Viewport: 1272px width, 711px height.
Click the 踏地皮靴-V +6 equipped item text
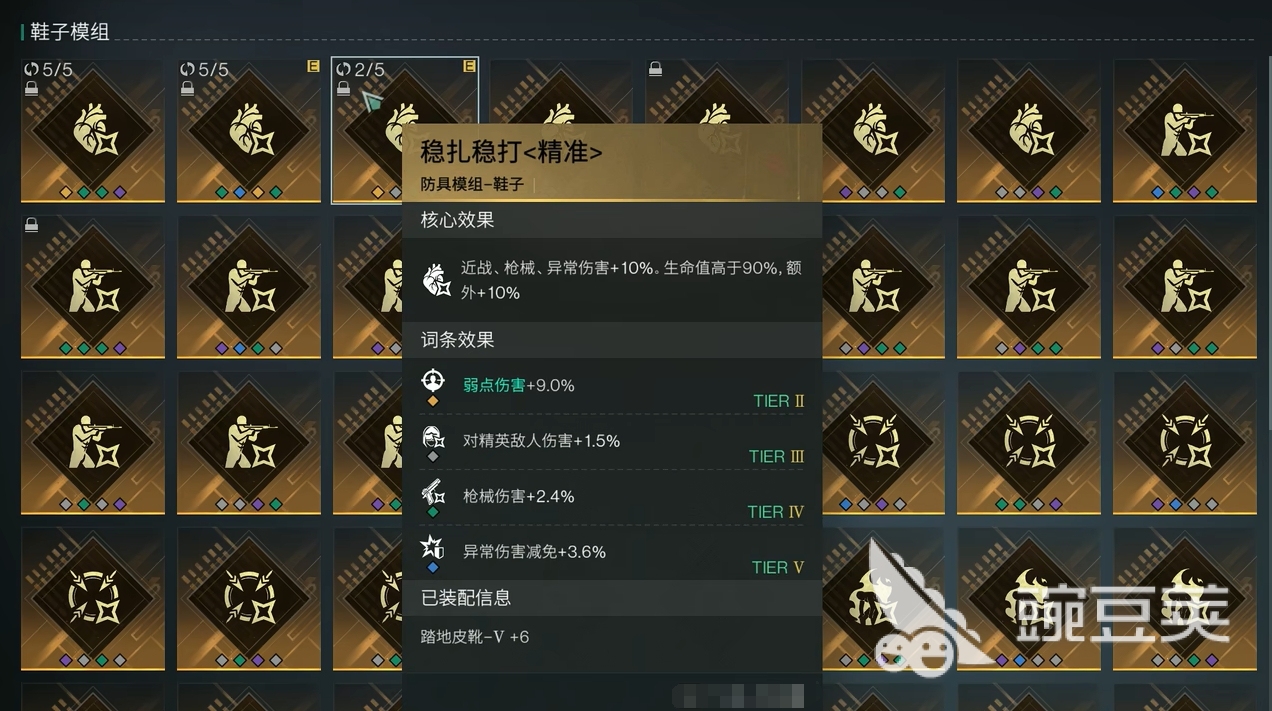pyautogui.click(x=475, y=636)
